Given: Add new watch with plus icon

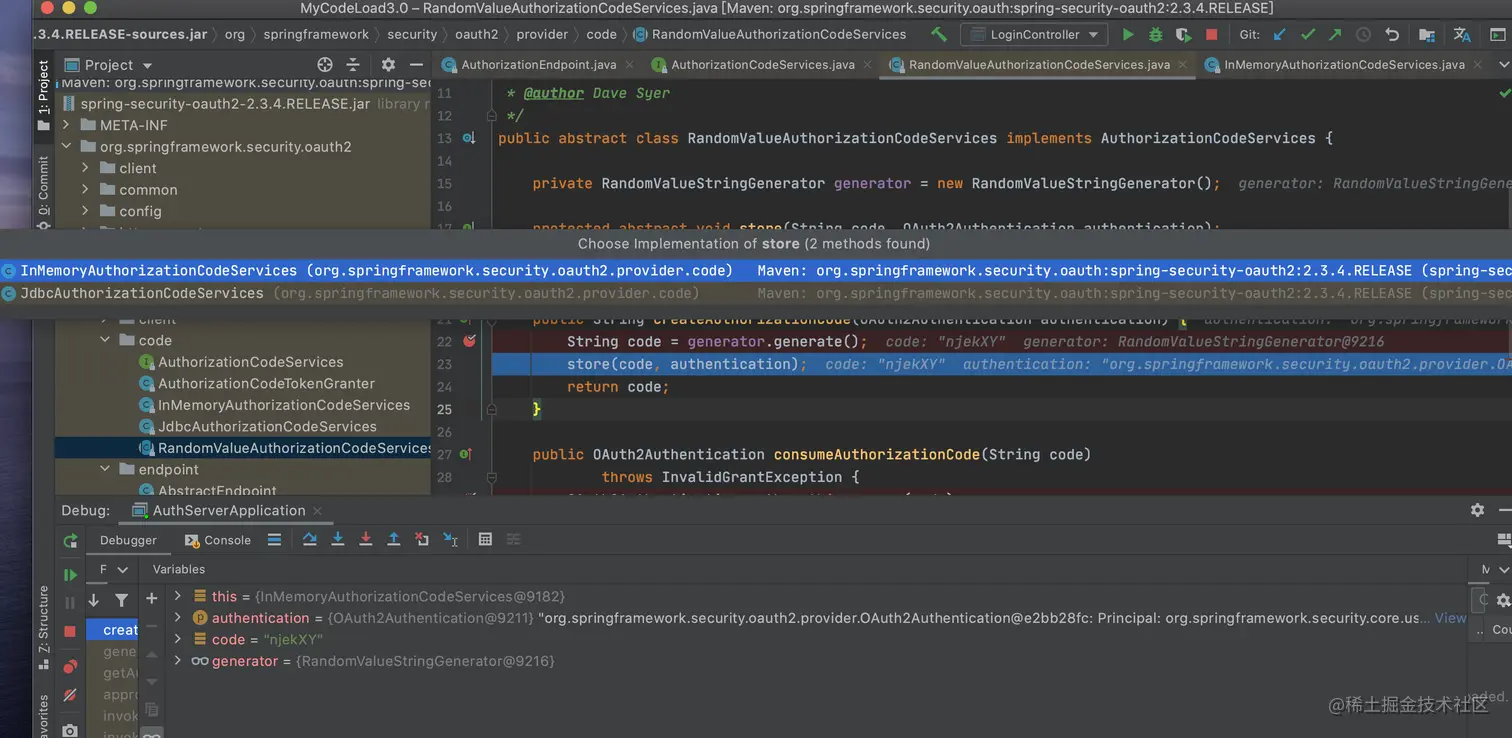Looking at the screenshot, I should [152, 599].
